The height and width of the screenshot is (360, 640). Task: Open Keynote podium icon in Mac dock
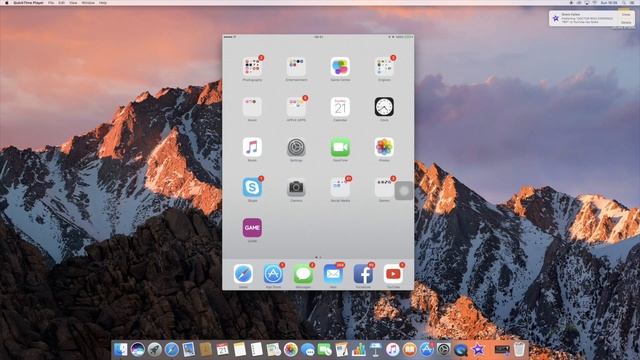tap(376, 349)
